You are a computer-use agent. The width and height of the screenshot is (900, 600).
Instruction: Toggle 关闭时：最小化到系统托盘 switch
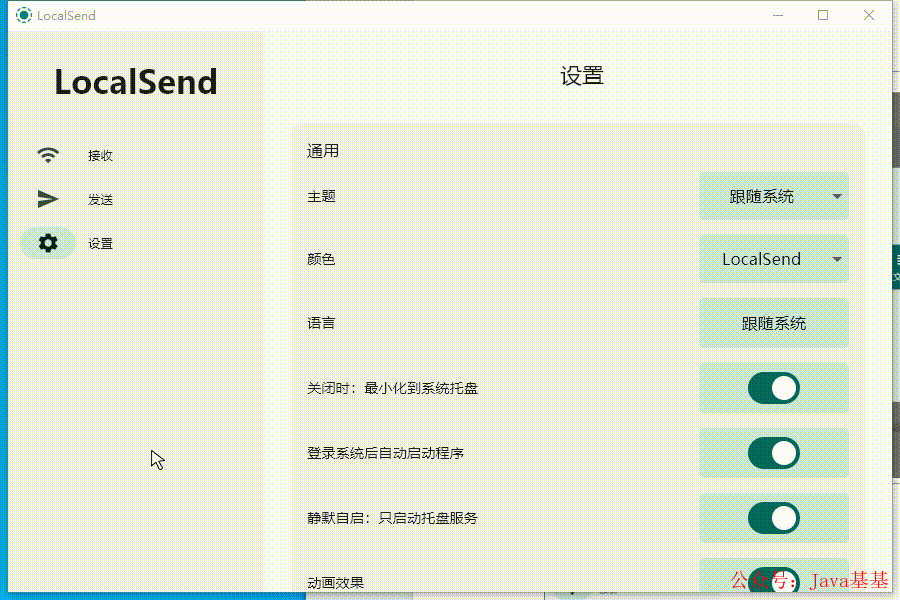tap(773, 388)
